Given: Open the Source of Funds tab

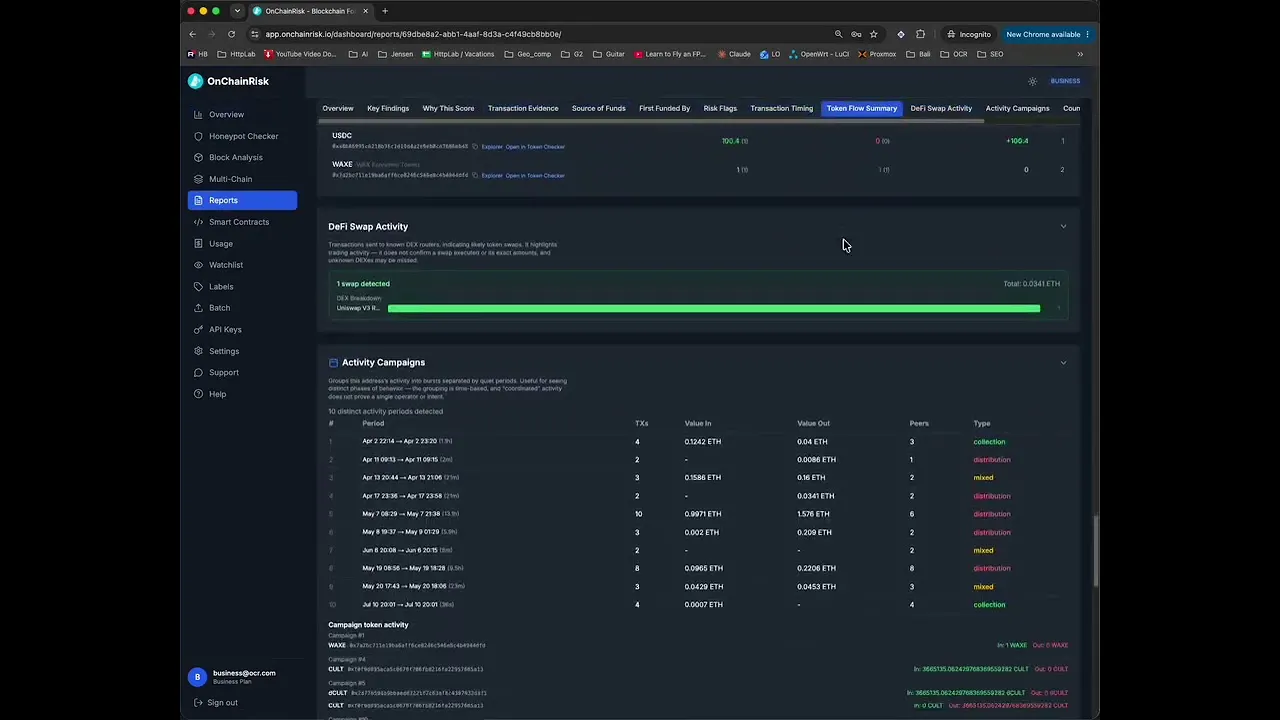Looking at the screenshot, I should [x=599, y=108].
